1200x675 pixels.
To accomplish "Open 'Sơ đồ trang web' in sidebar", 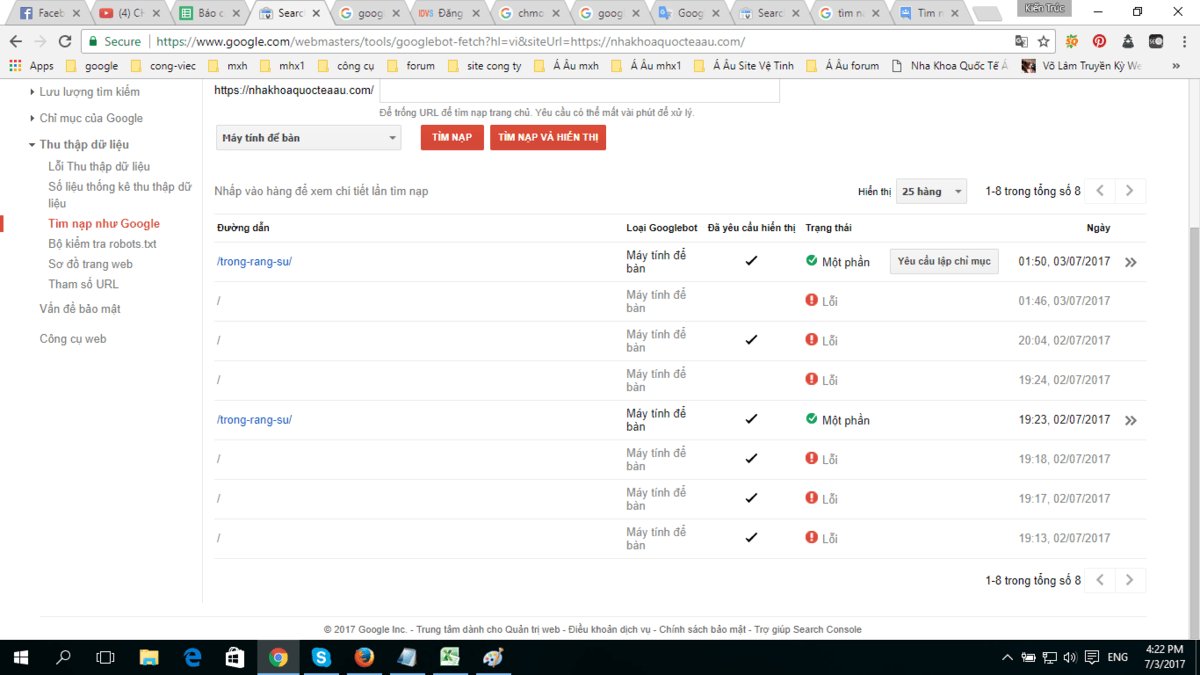I will (x=90, y=264).
